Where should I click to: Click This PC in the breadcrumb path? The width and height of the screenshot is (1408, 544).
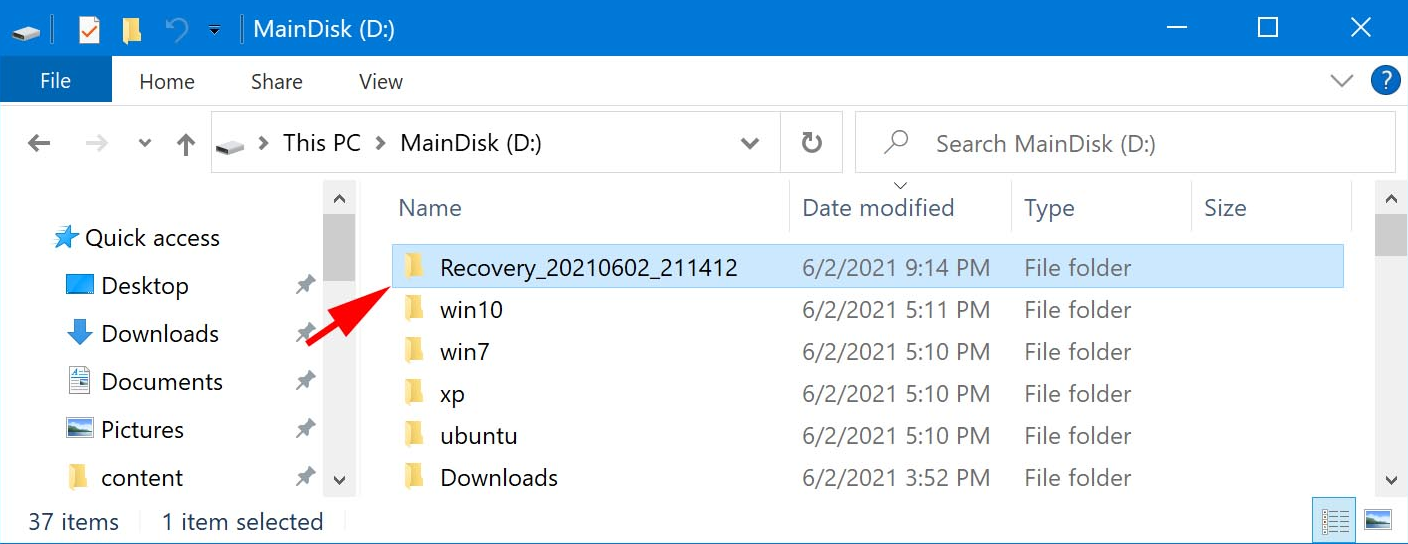click(x=321, y=143)
